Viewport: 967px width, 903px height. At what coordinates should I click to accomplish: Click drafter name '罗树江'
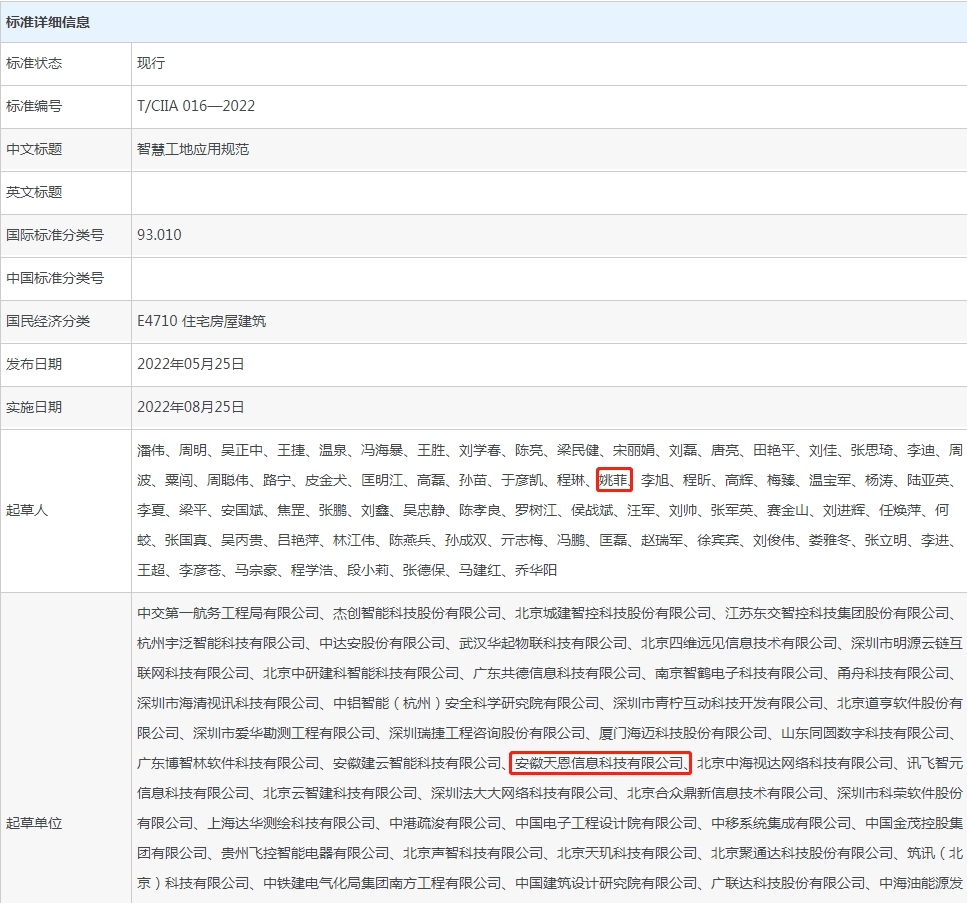[536, 510]
